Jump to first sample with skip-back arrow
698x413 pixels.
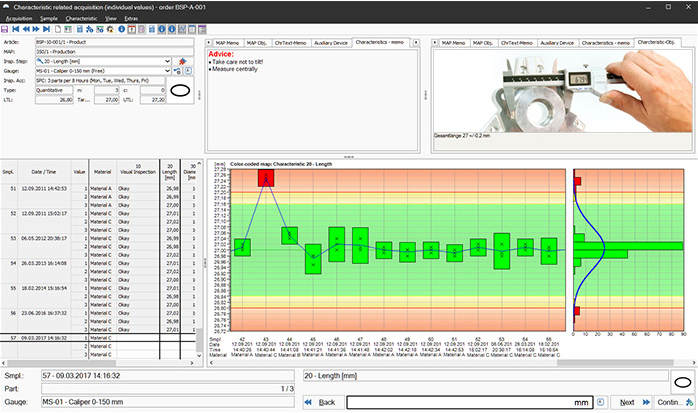[16, 29]
